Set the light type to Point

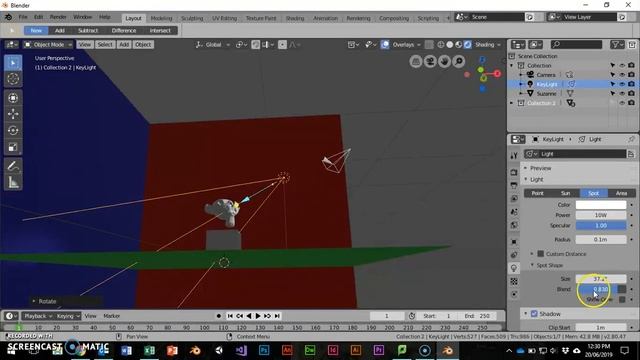tap(538, 193)
